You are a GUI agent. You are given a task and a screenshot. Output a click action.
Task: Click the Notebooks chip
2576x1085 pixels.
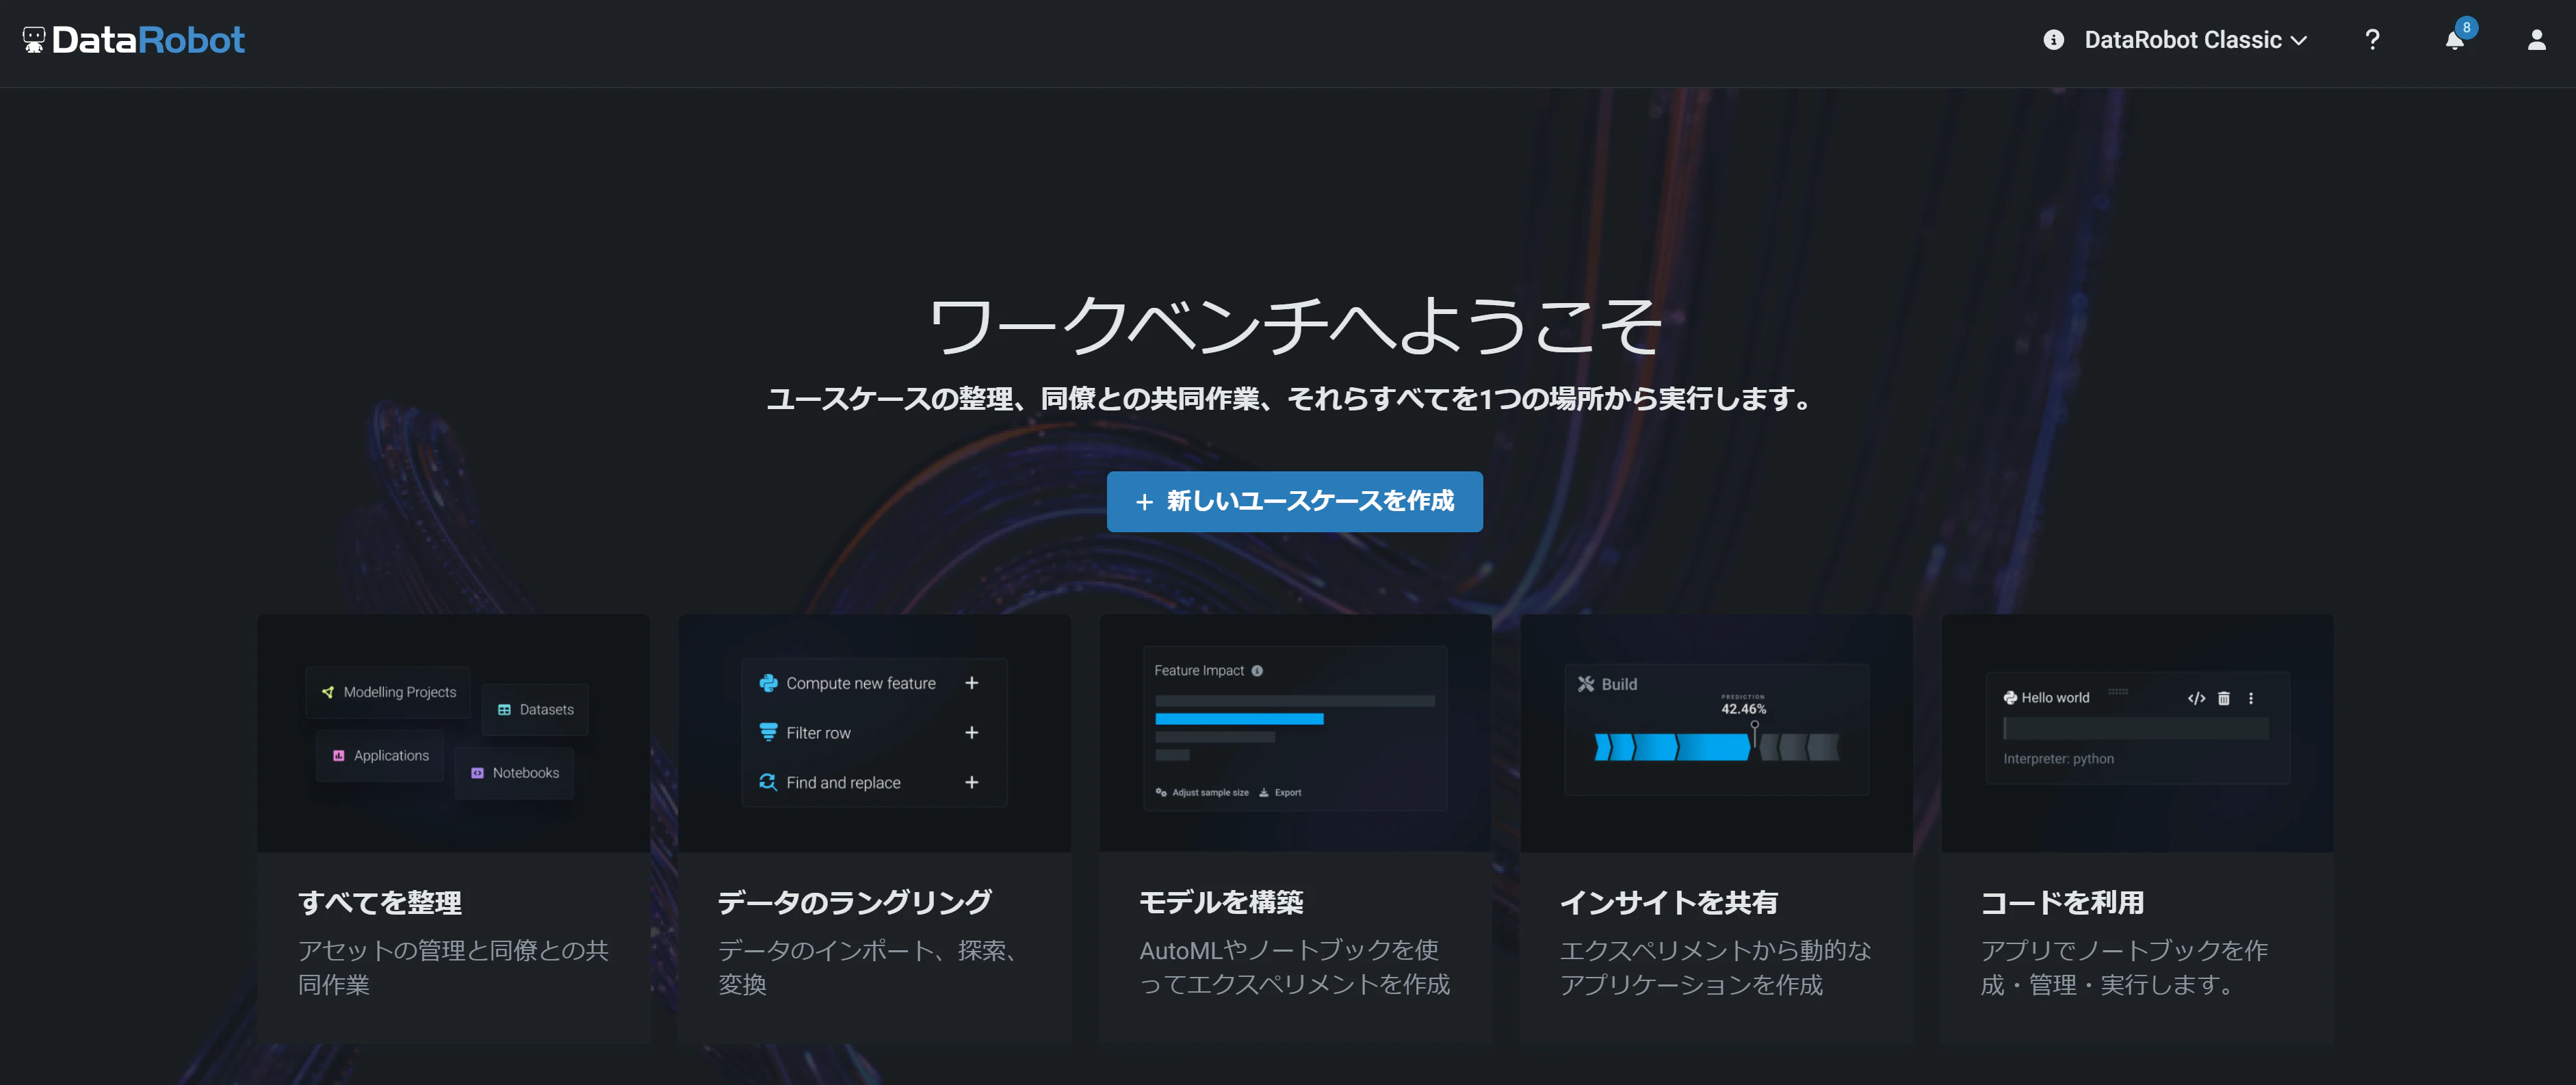[515, 773]
